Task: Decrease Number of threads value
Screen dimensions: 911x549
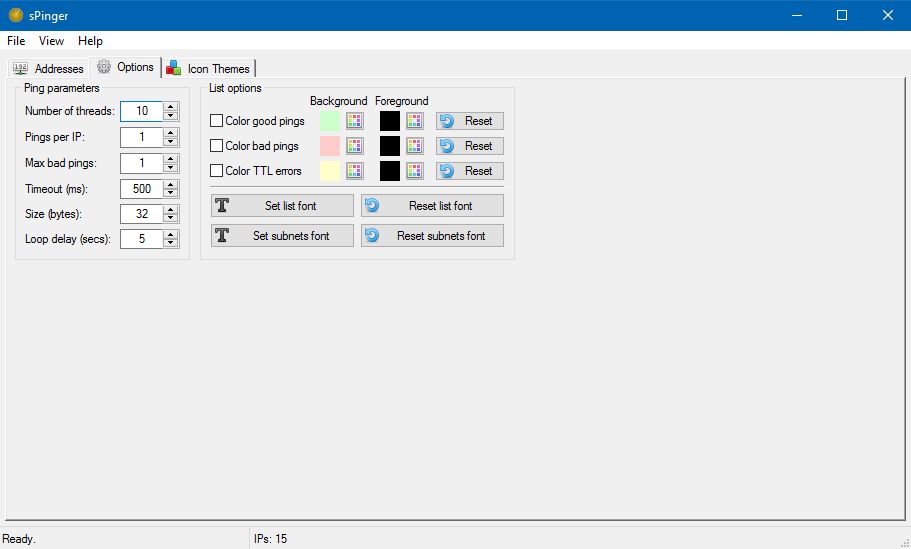Action: coord(170,116)
